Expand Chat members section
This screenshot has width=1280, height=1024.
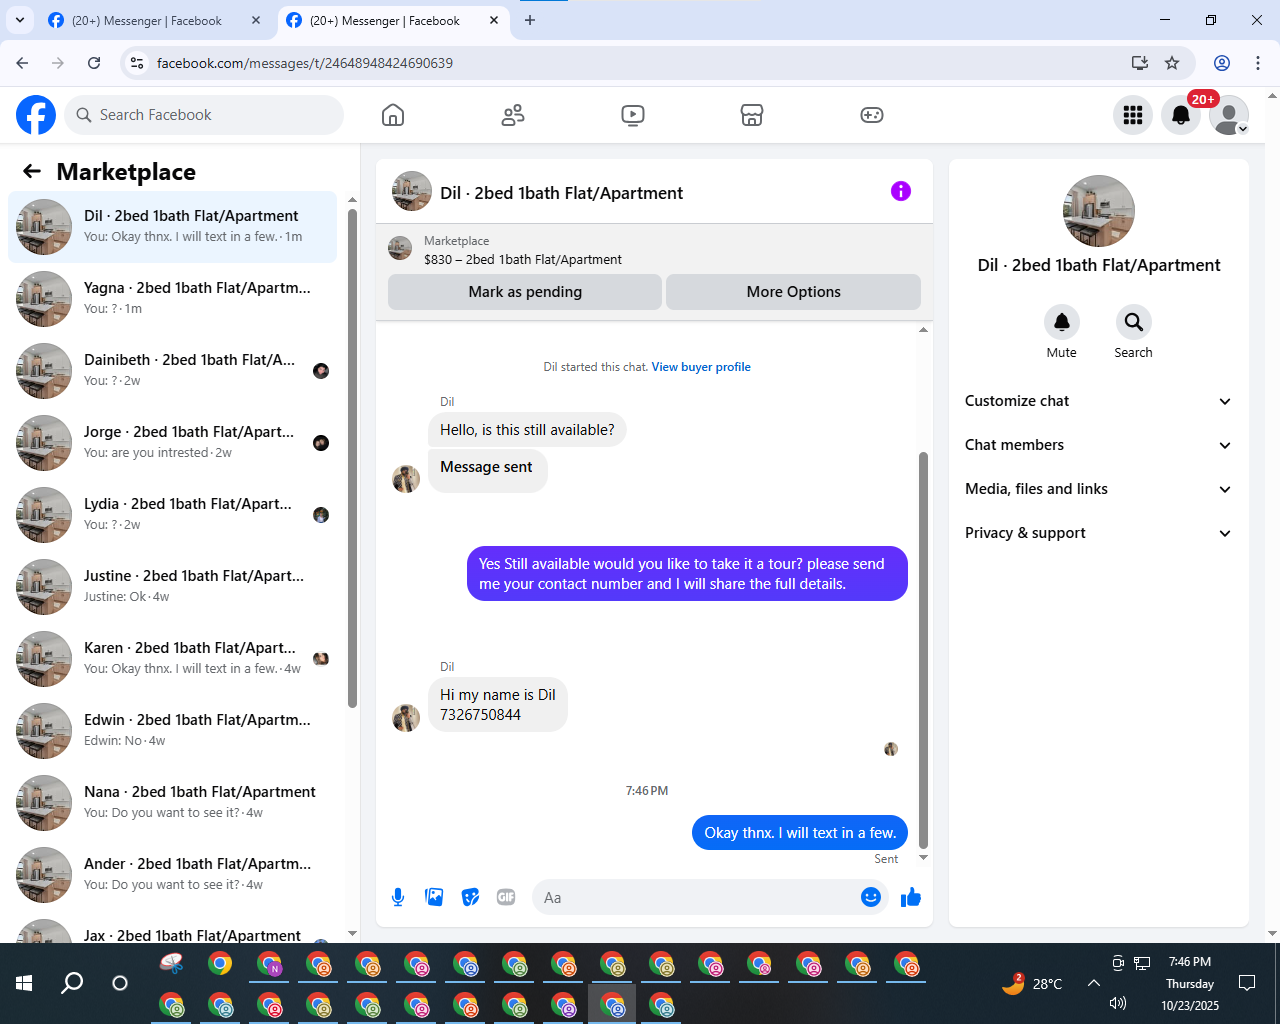point(1098,445)
